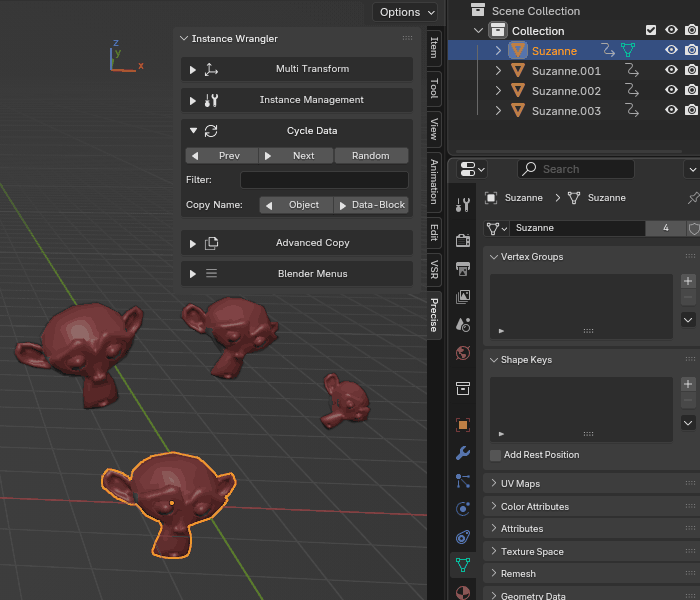Open the World properties tab

point(463,353)
